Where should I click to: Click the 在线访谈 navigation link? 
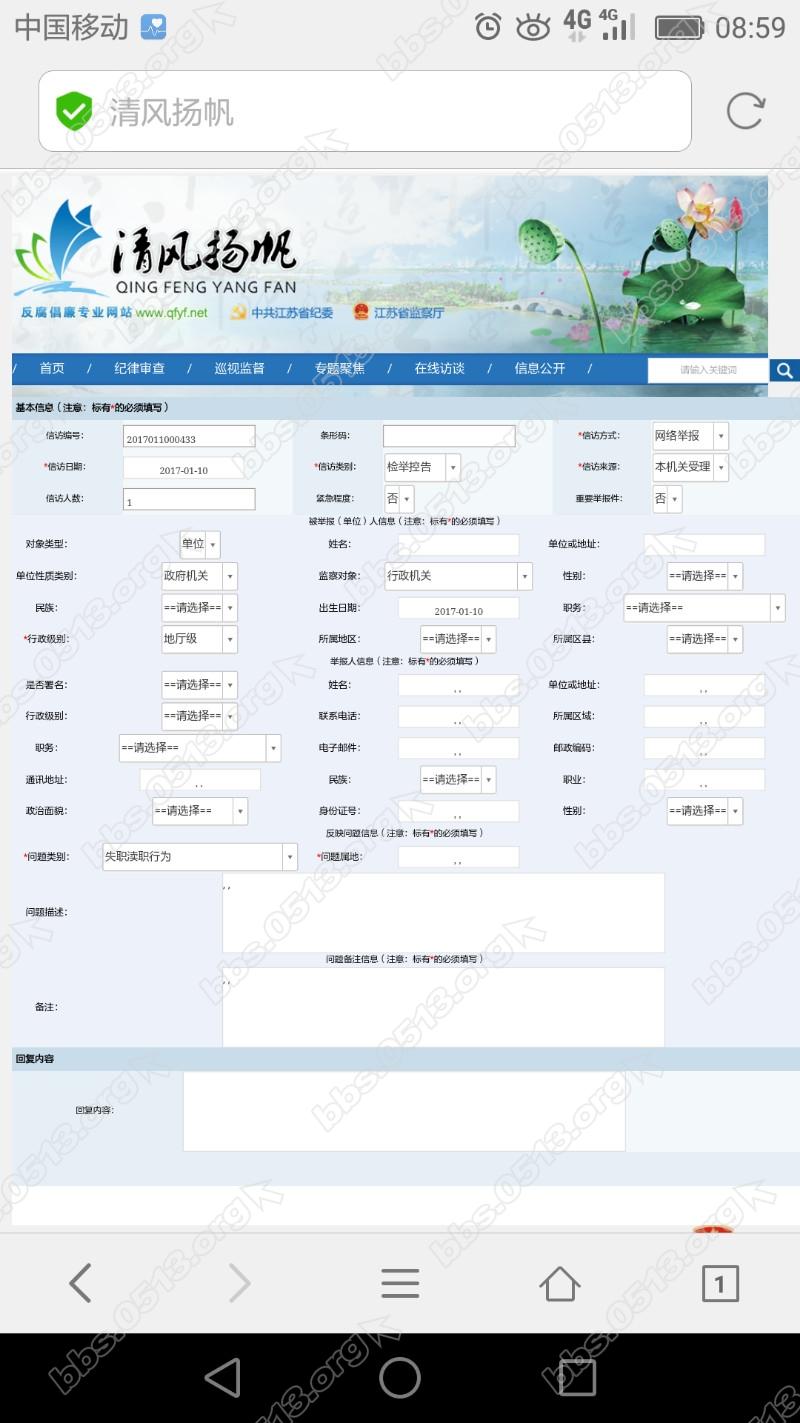coord(440,368)
